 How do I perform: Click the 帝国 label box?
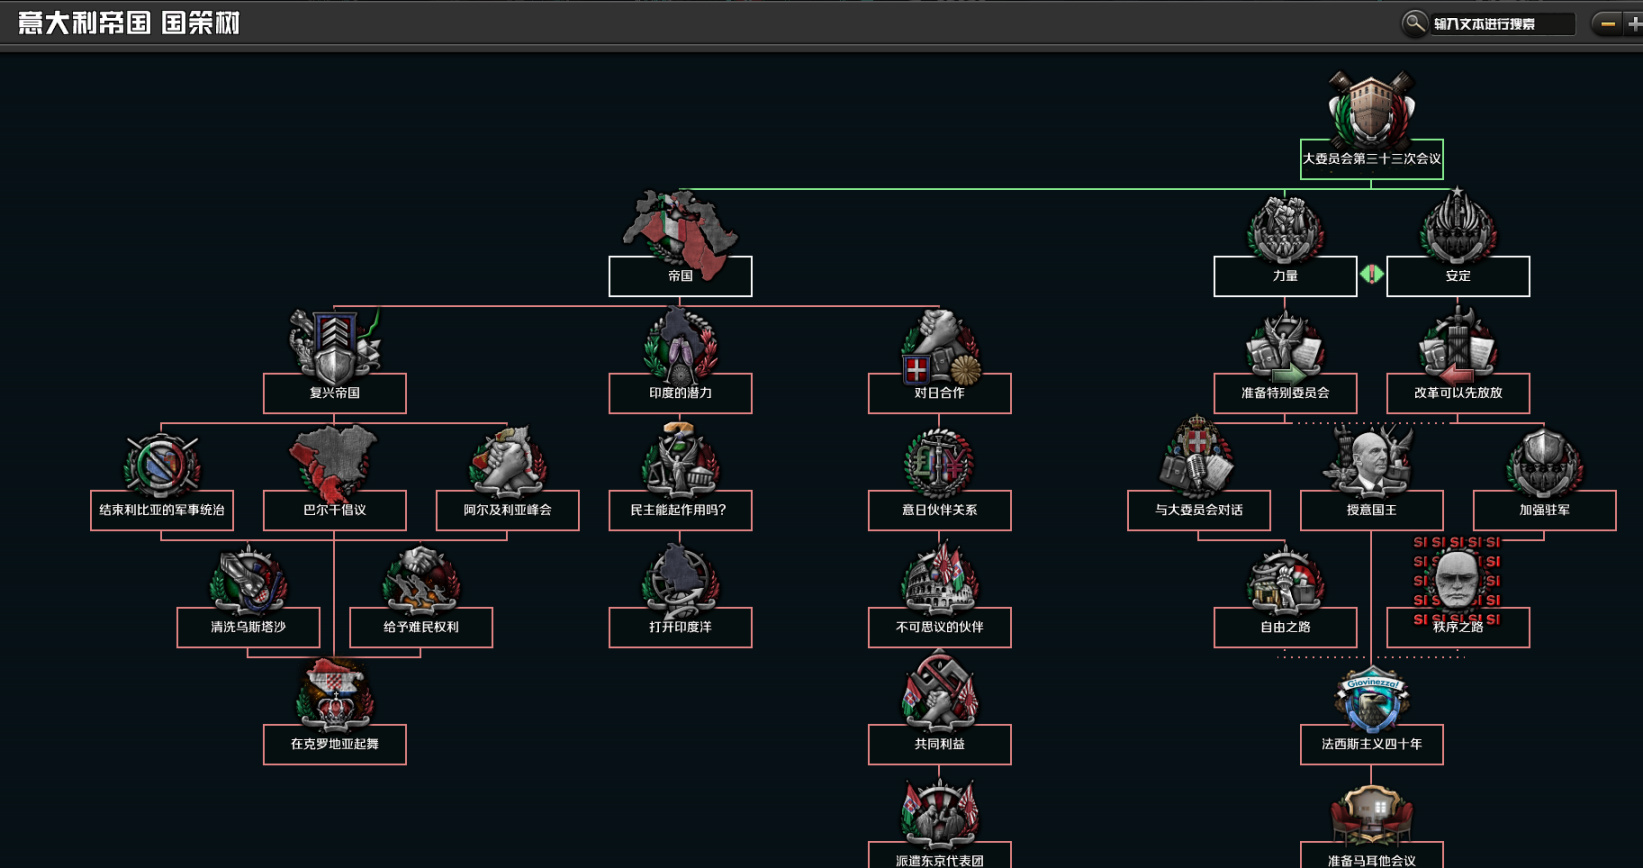click(x=680, y=276)
